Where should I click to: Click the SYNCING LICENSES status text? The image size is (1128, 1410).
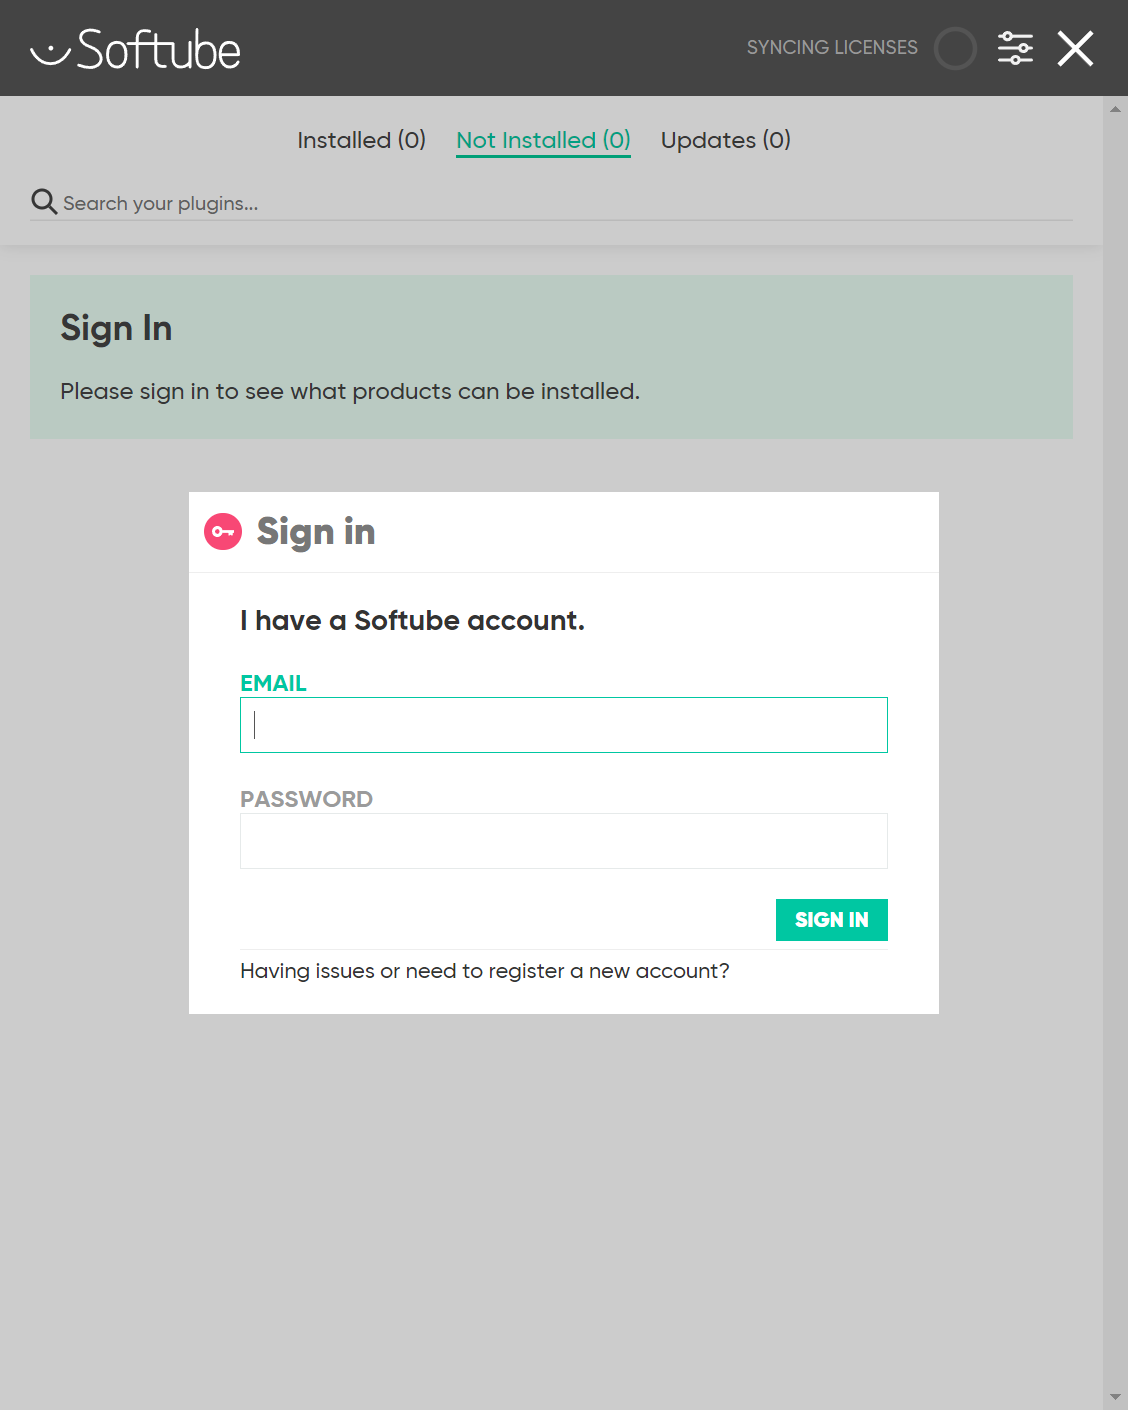pos(832,48)
